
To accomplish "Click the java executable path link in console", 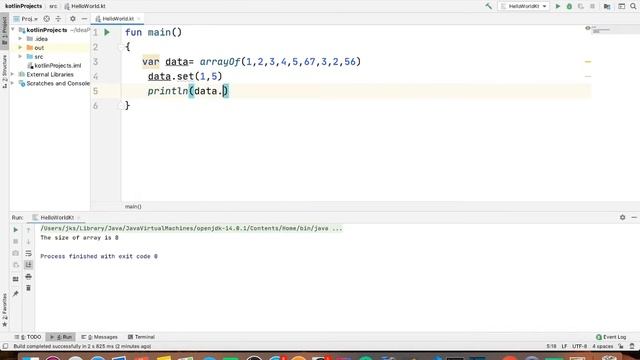I will (x=191, y=229).
